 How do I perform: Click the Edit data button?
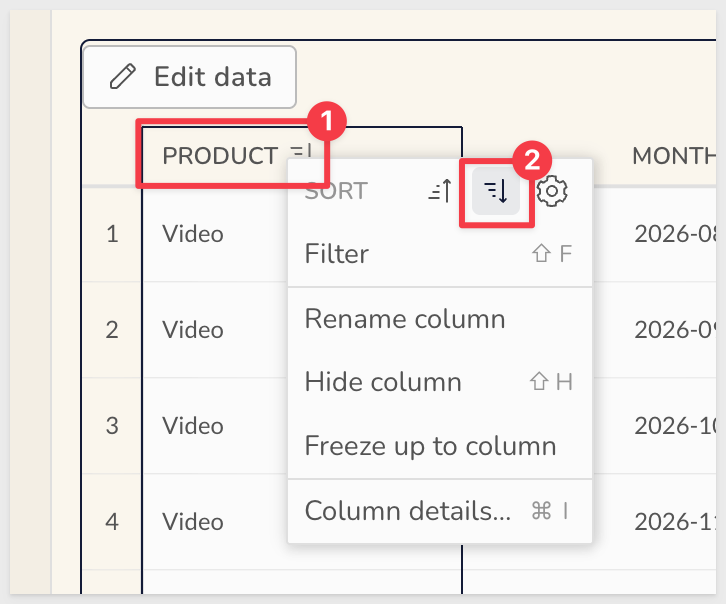190,77
